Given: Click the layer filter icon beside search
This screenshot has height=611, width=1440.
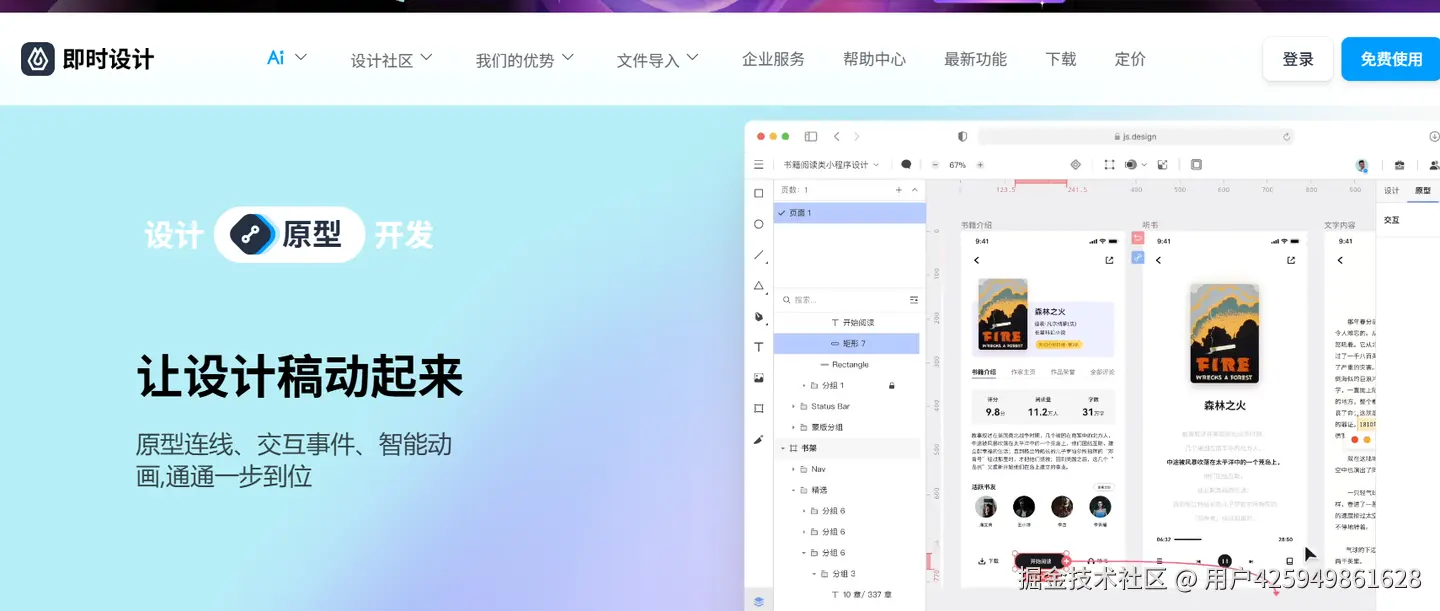Looking at the screenshot, I should pyautogui.click(x=913, y=299).
